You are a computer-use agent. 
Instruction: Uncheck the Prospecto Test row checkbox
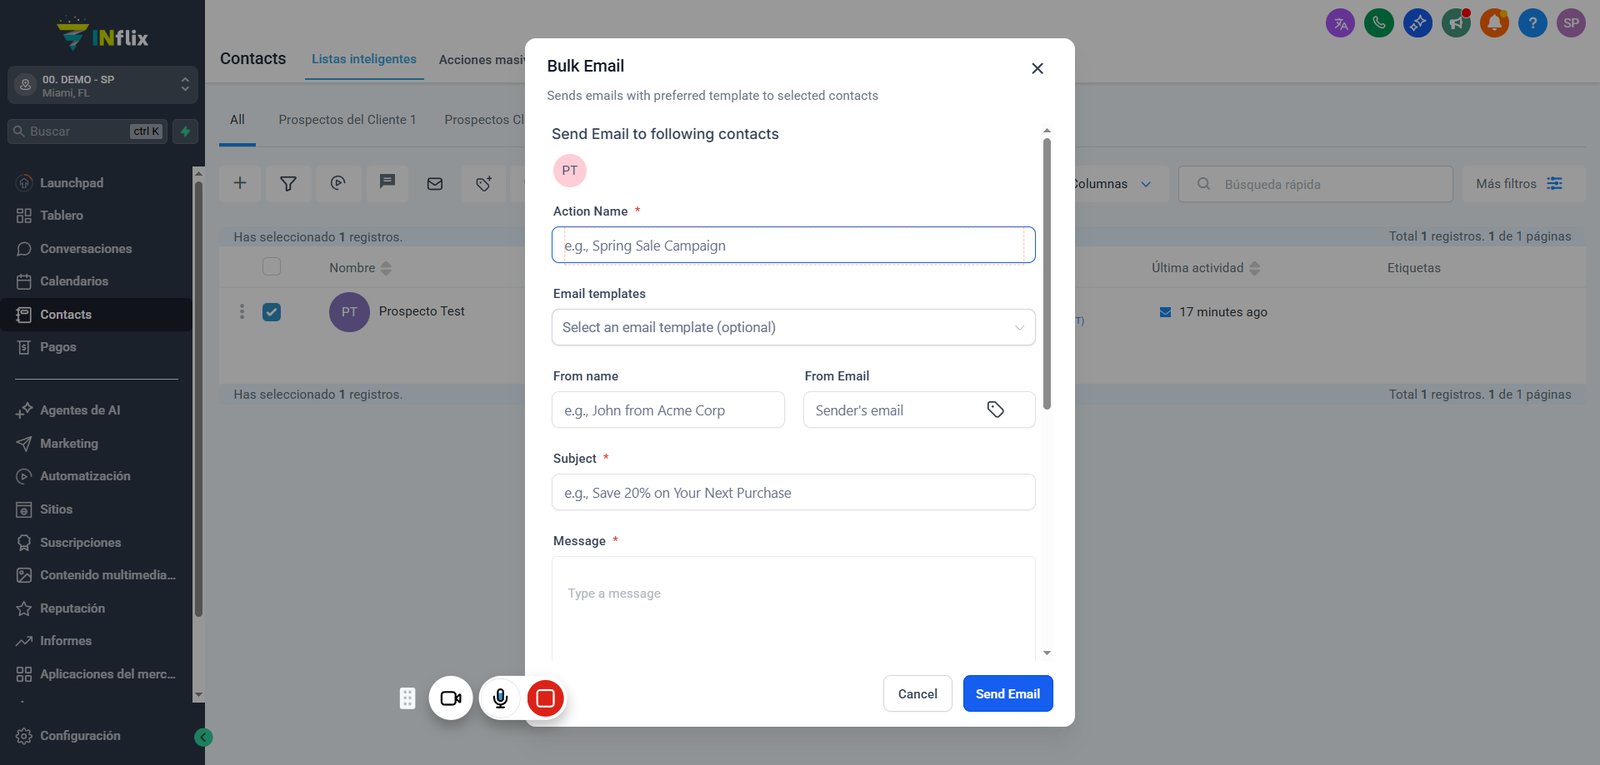click(271, 312)
